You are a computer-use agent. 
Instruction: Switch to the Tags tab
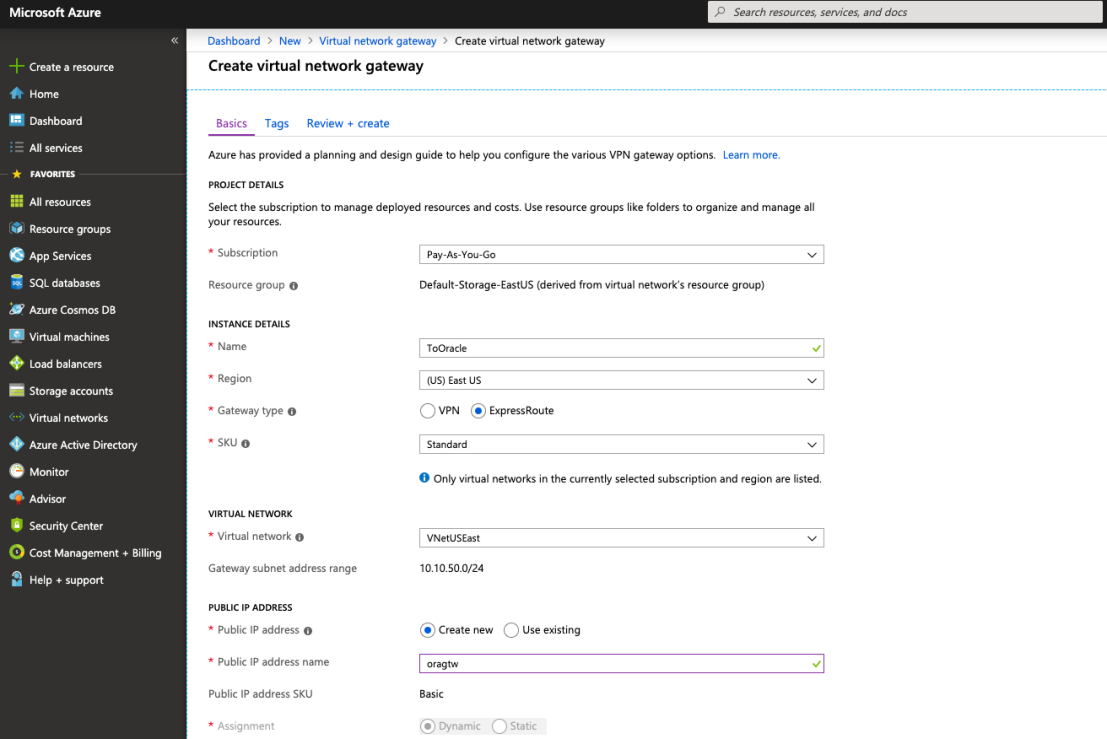(x=276, y=123)
